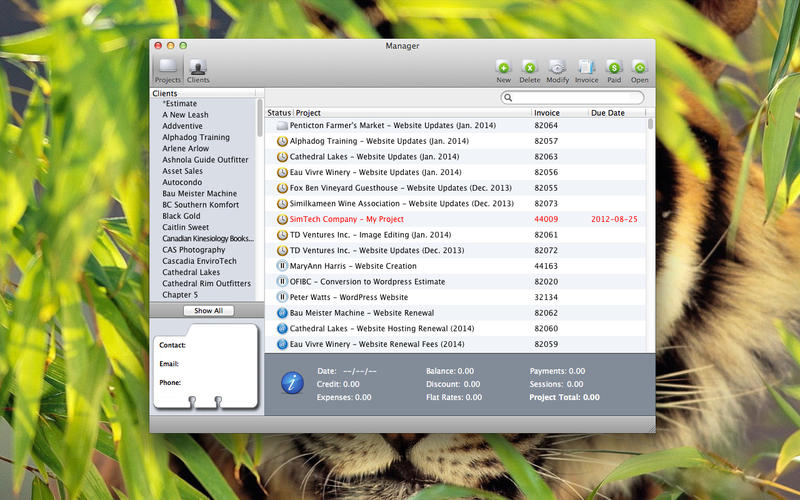Click clock status icon for Alphadog Training project
800x500 pixels.
click(282, 141)
